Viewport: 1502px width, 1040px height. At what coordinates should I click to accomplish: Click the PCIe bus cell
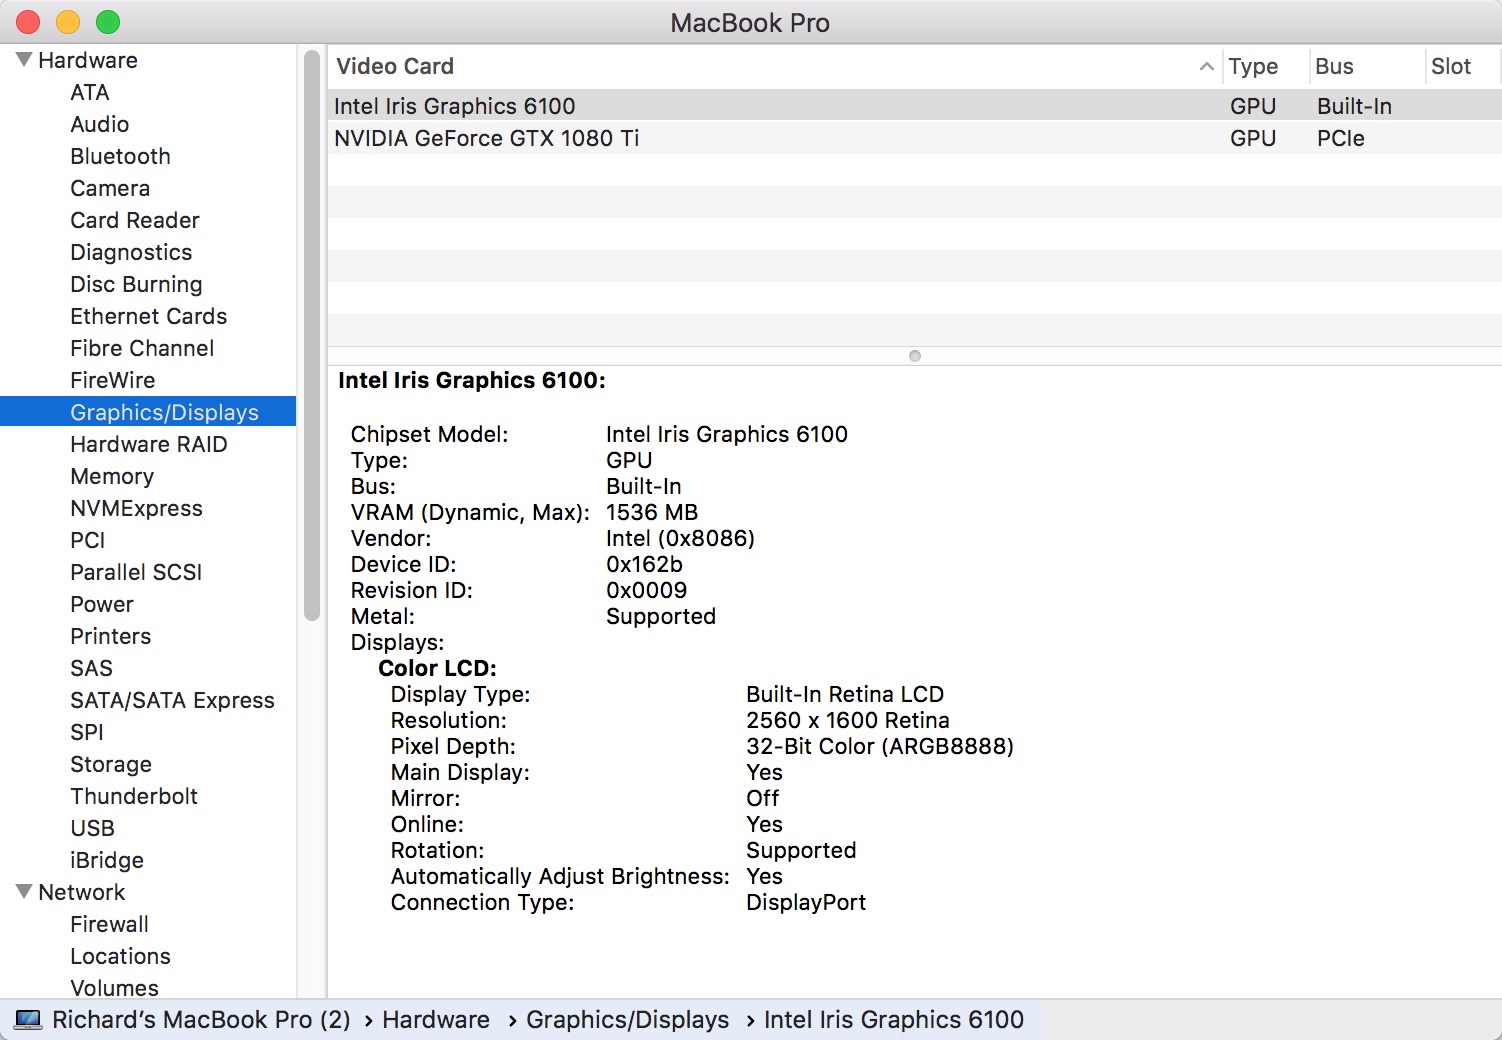(x=1341, y=138)
